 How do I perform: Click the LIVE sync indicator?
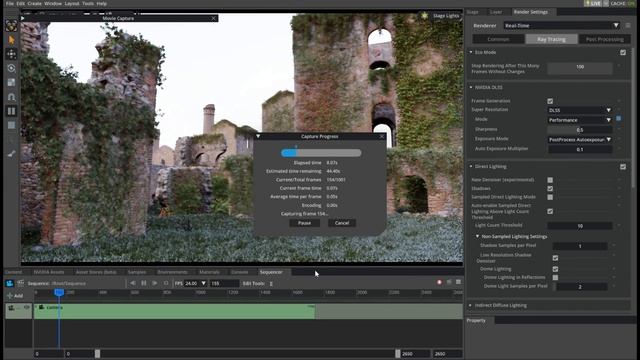point(593,3)
